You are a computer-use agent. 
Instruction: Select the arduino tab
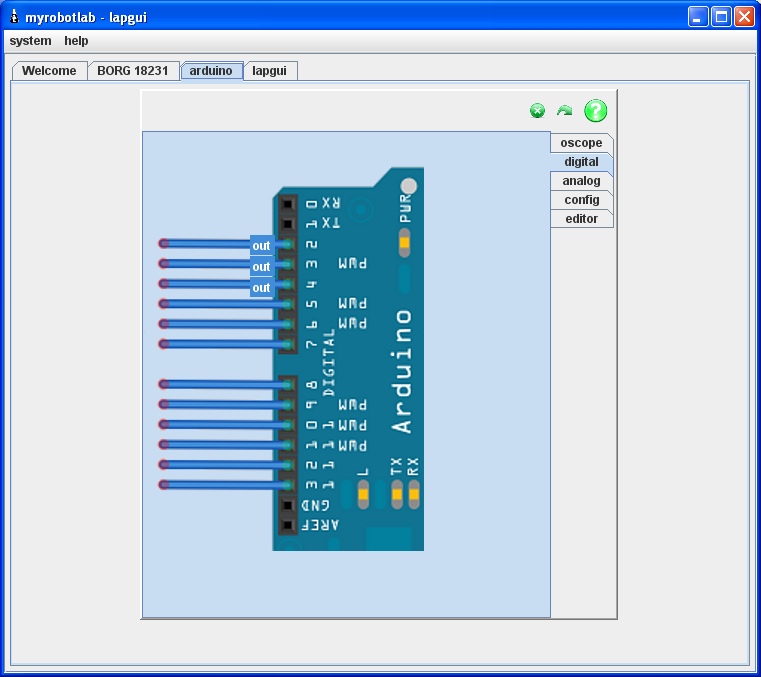click(211, 71)
